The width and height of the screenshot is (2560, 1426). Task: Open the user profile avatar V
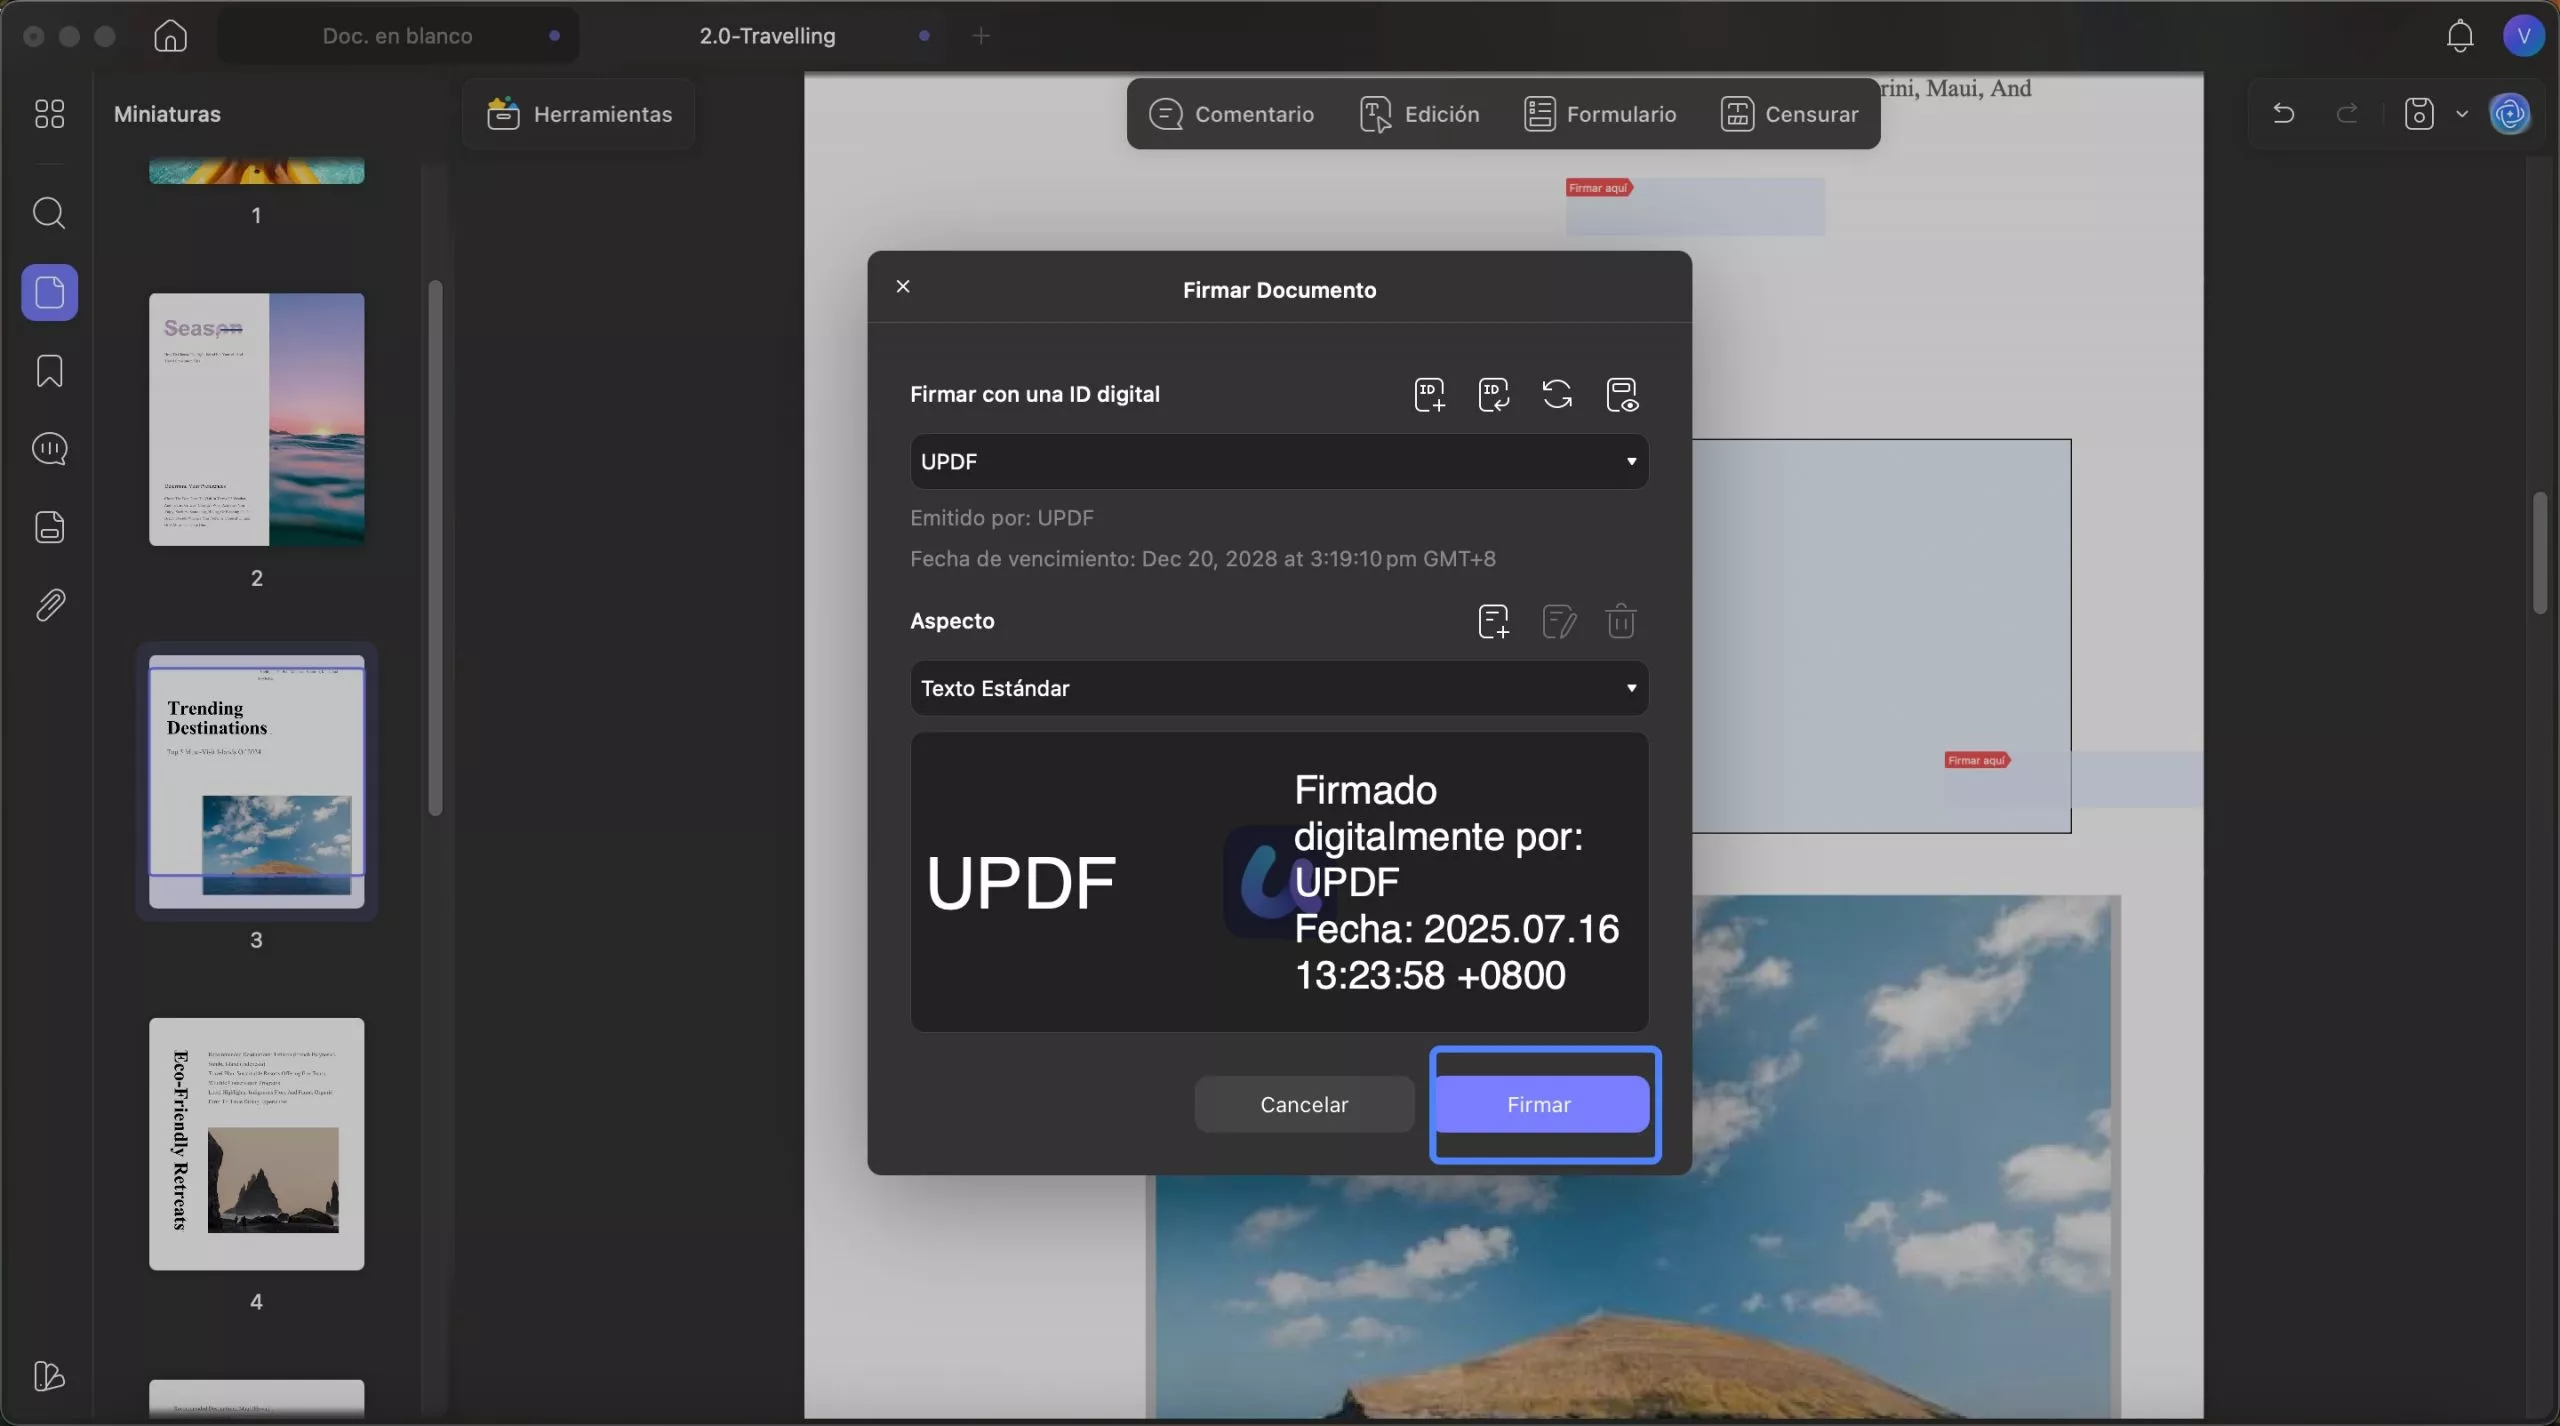2523,36
